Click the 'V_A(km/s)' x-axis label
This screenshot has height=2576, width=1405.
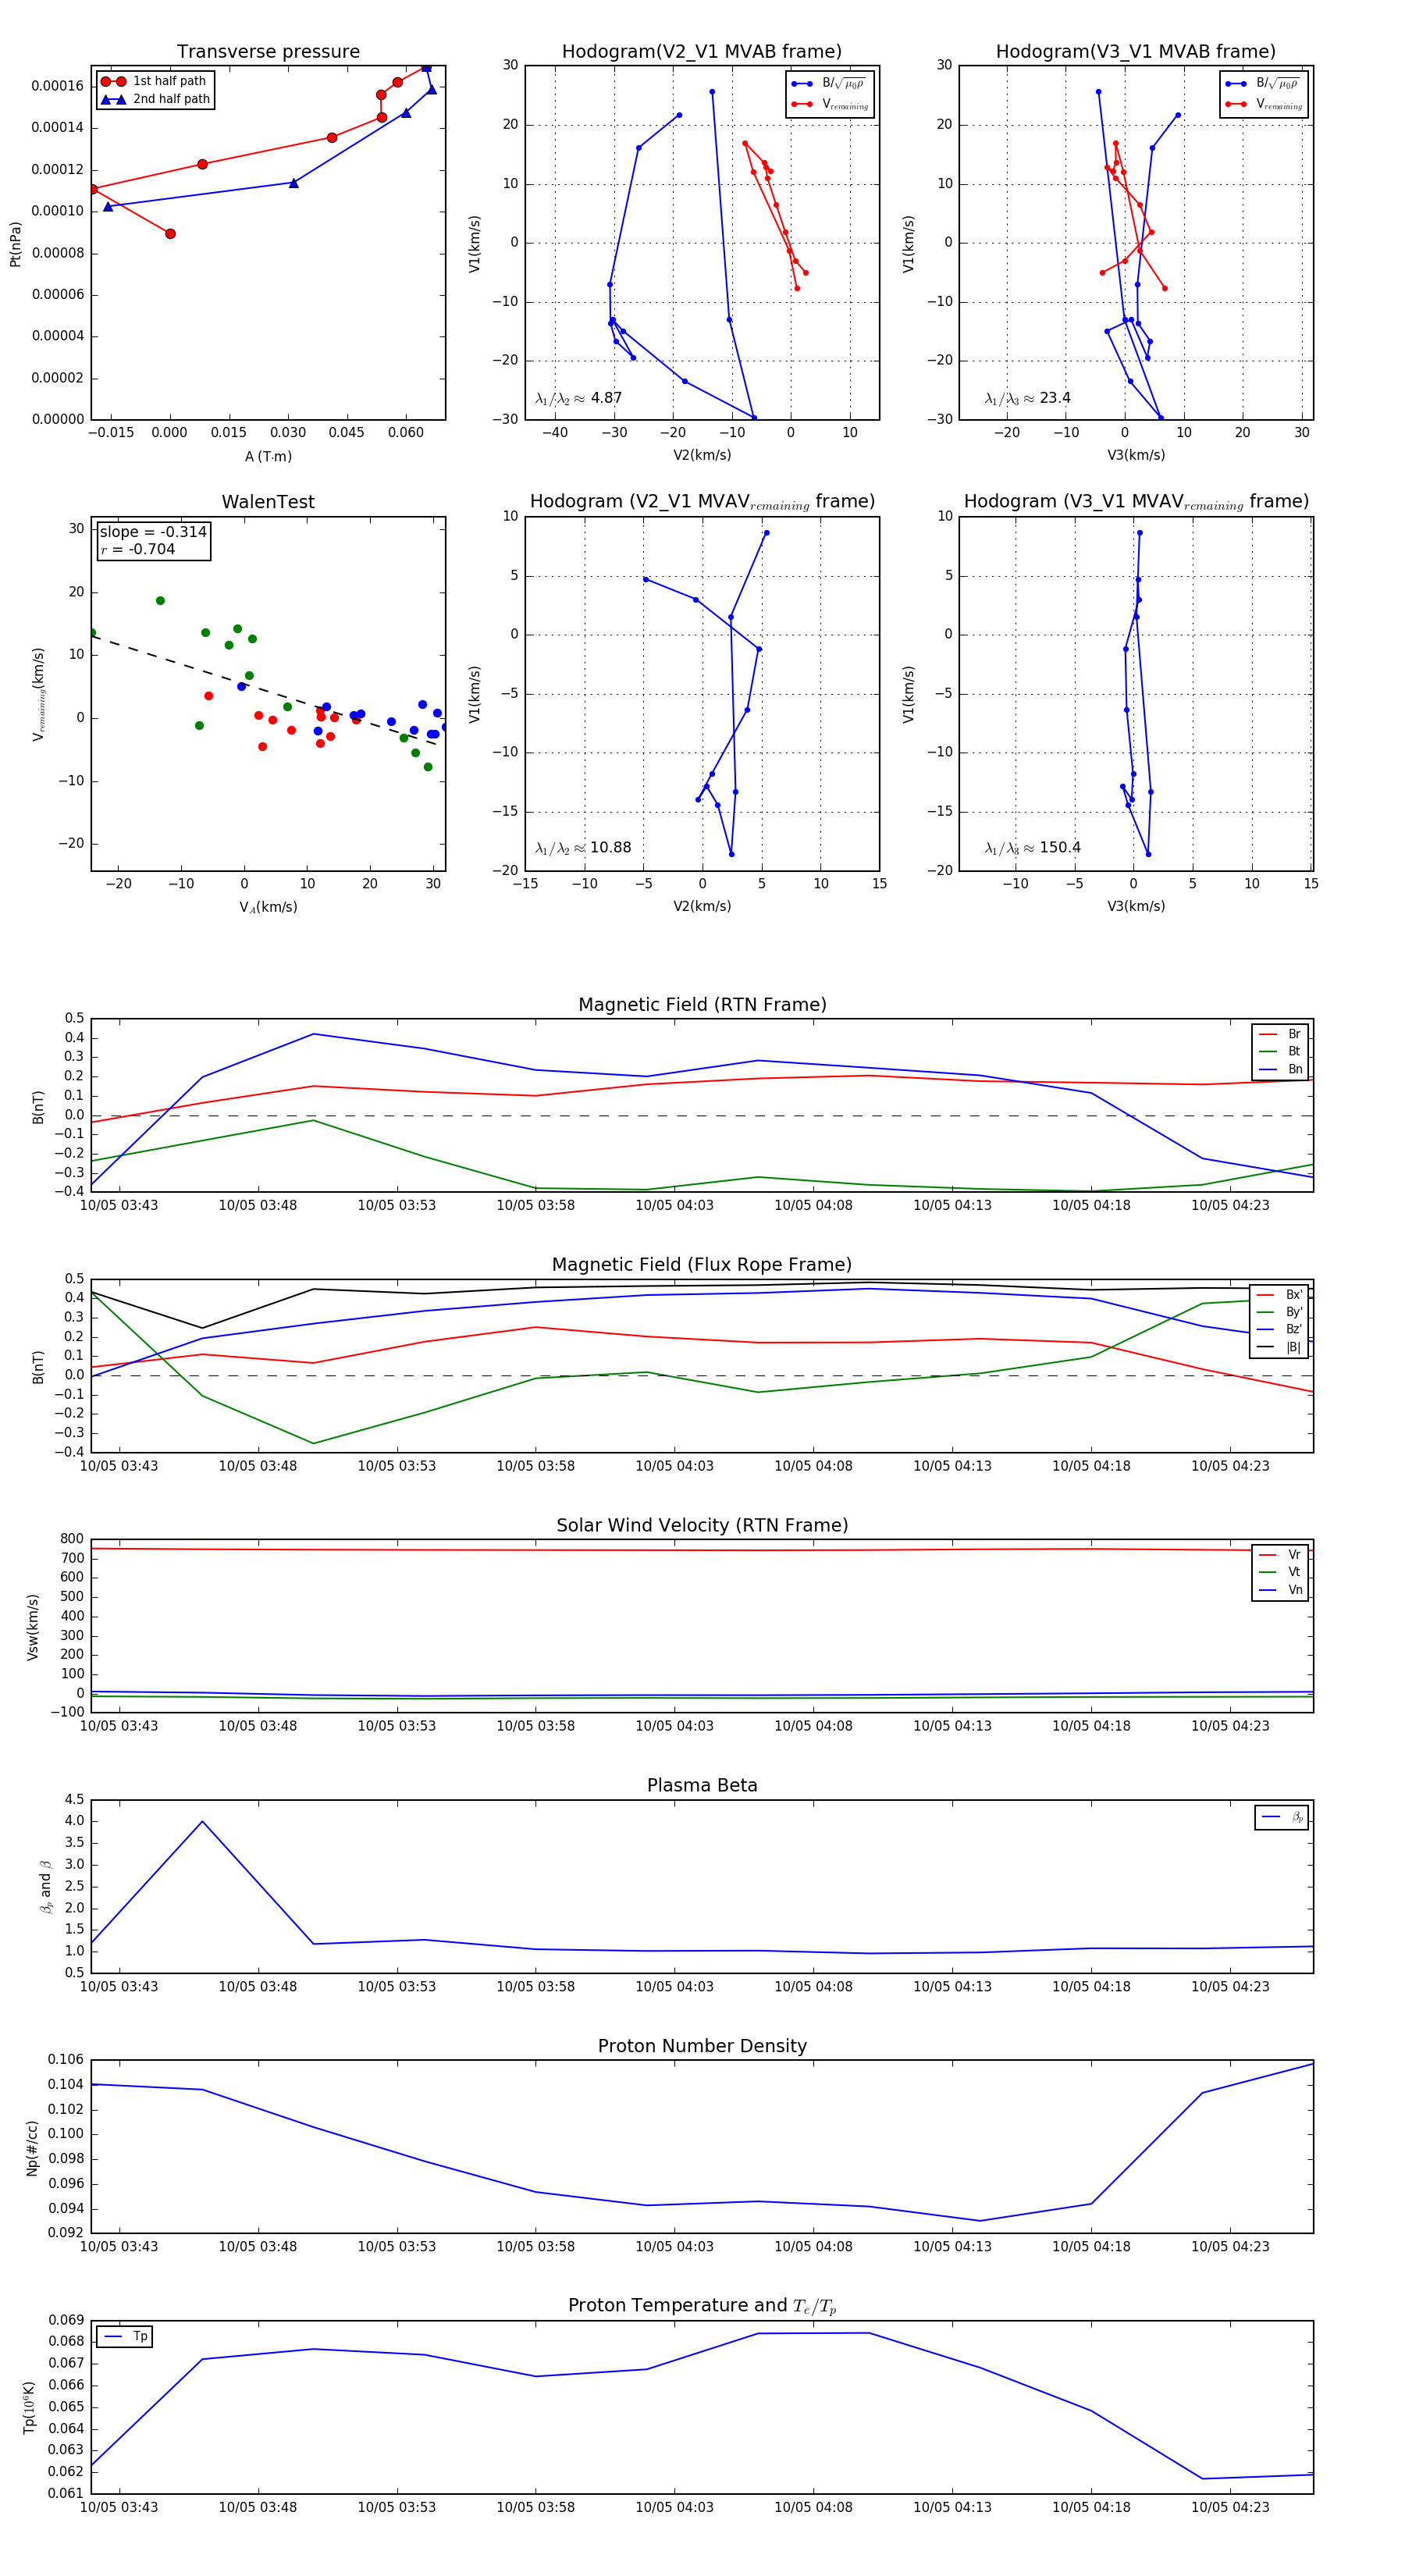point(268,907)
